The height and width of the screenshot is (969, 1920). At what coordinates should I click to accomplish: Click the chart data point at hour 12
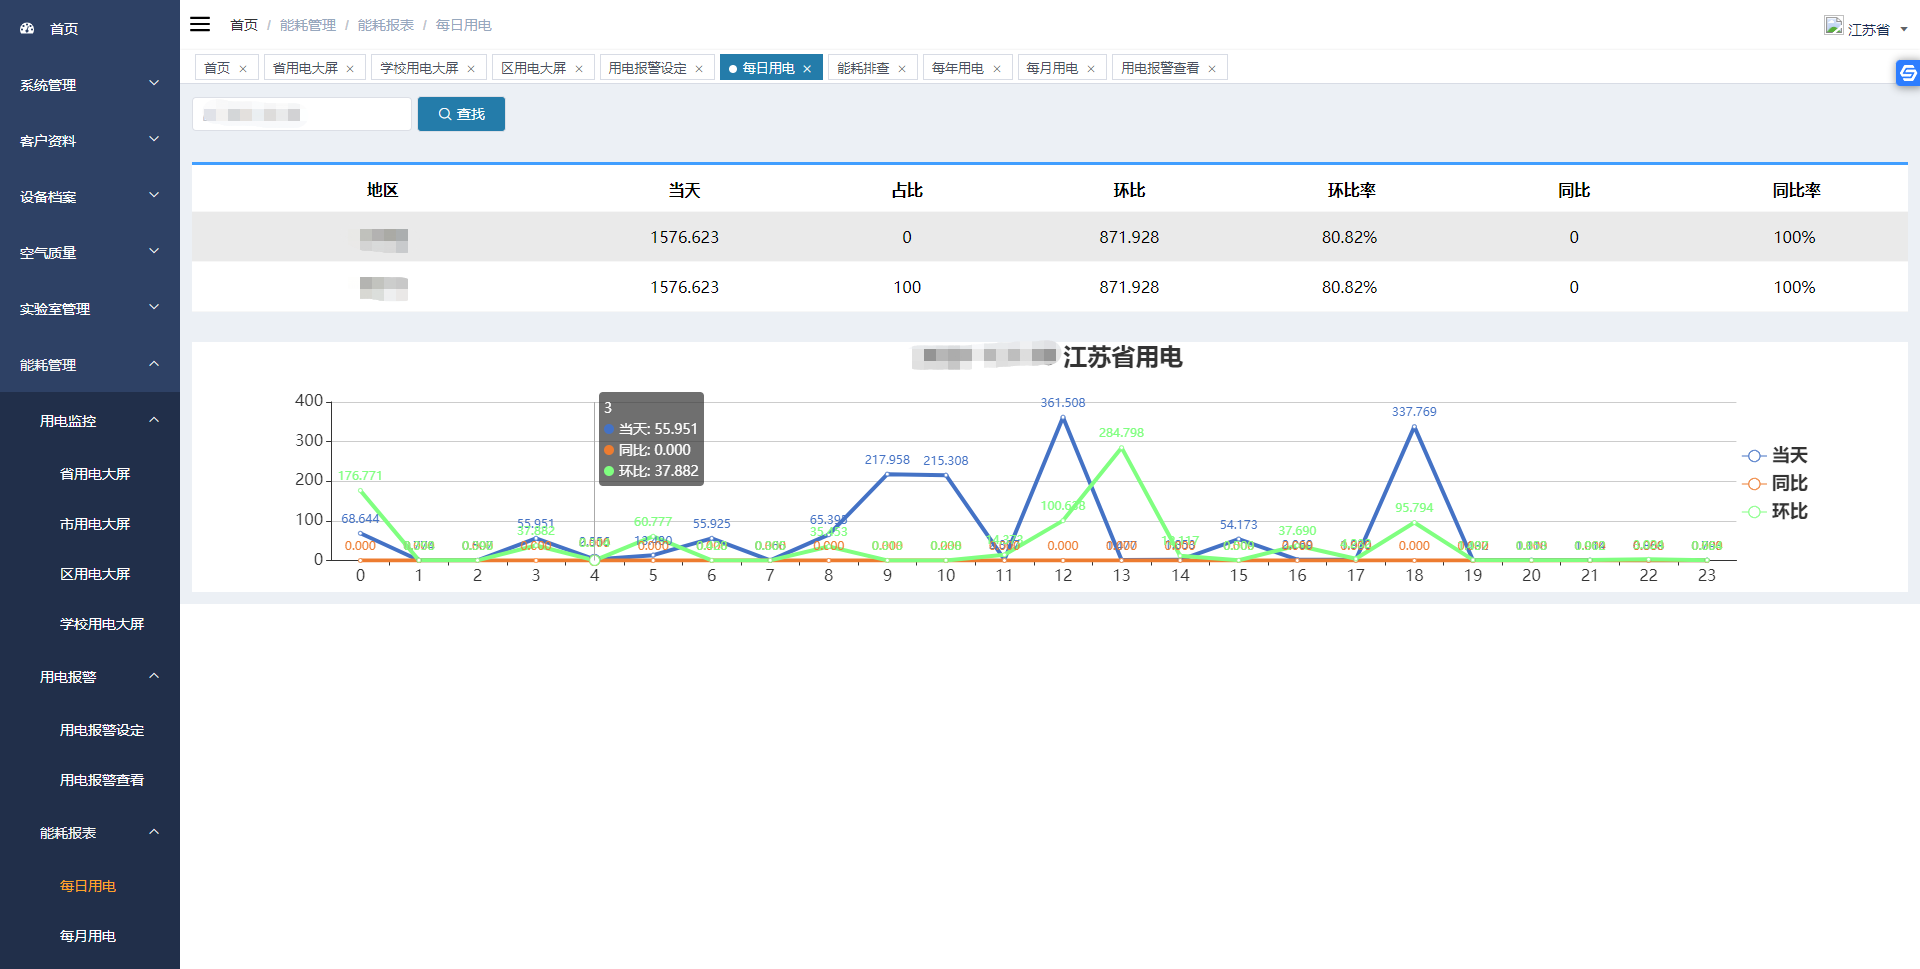coord(1062,418)
